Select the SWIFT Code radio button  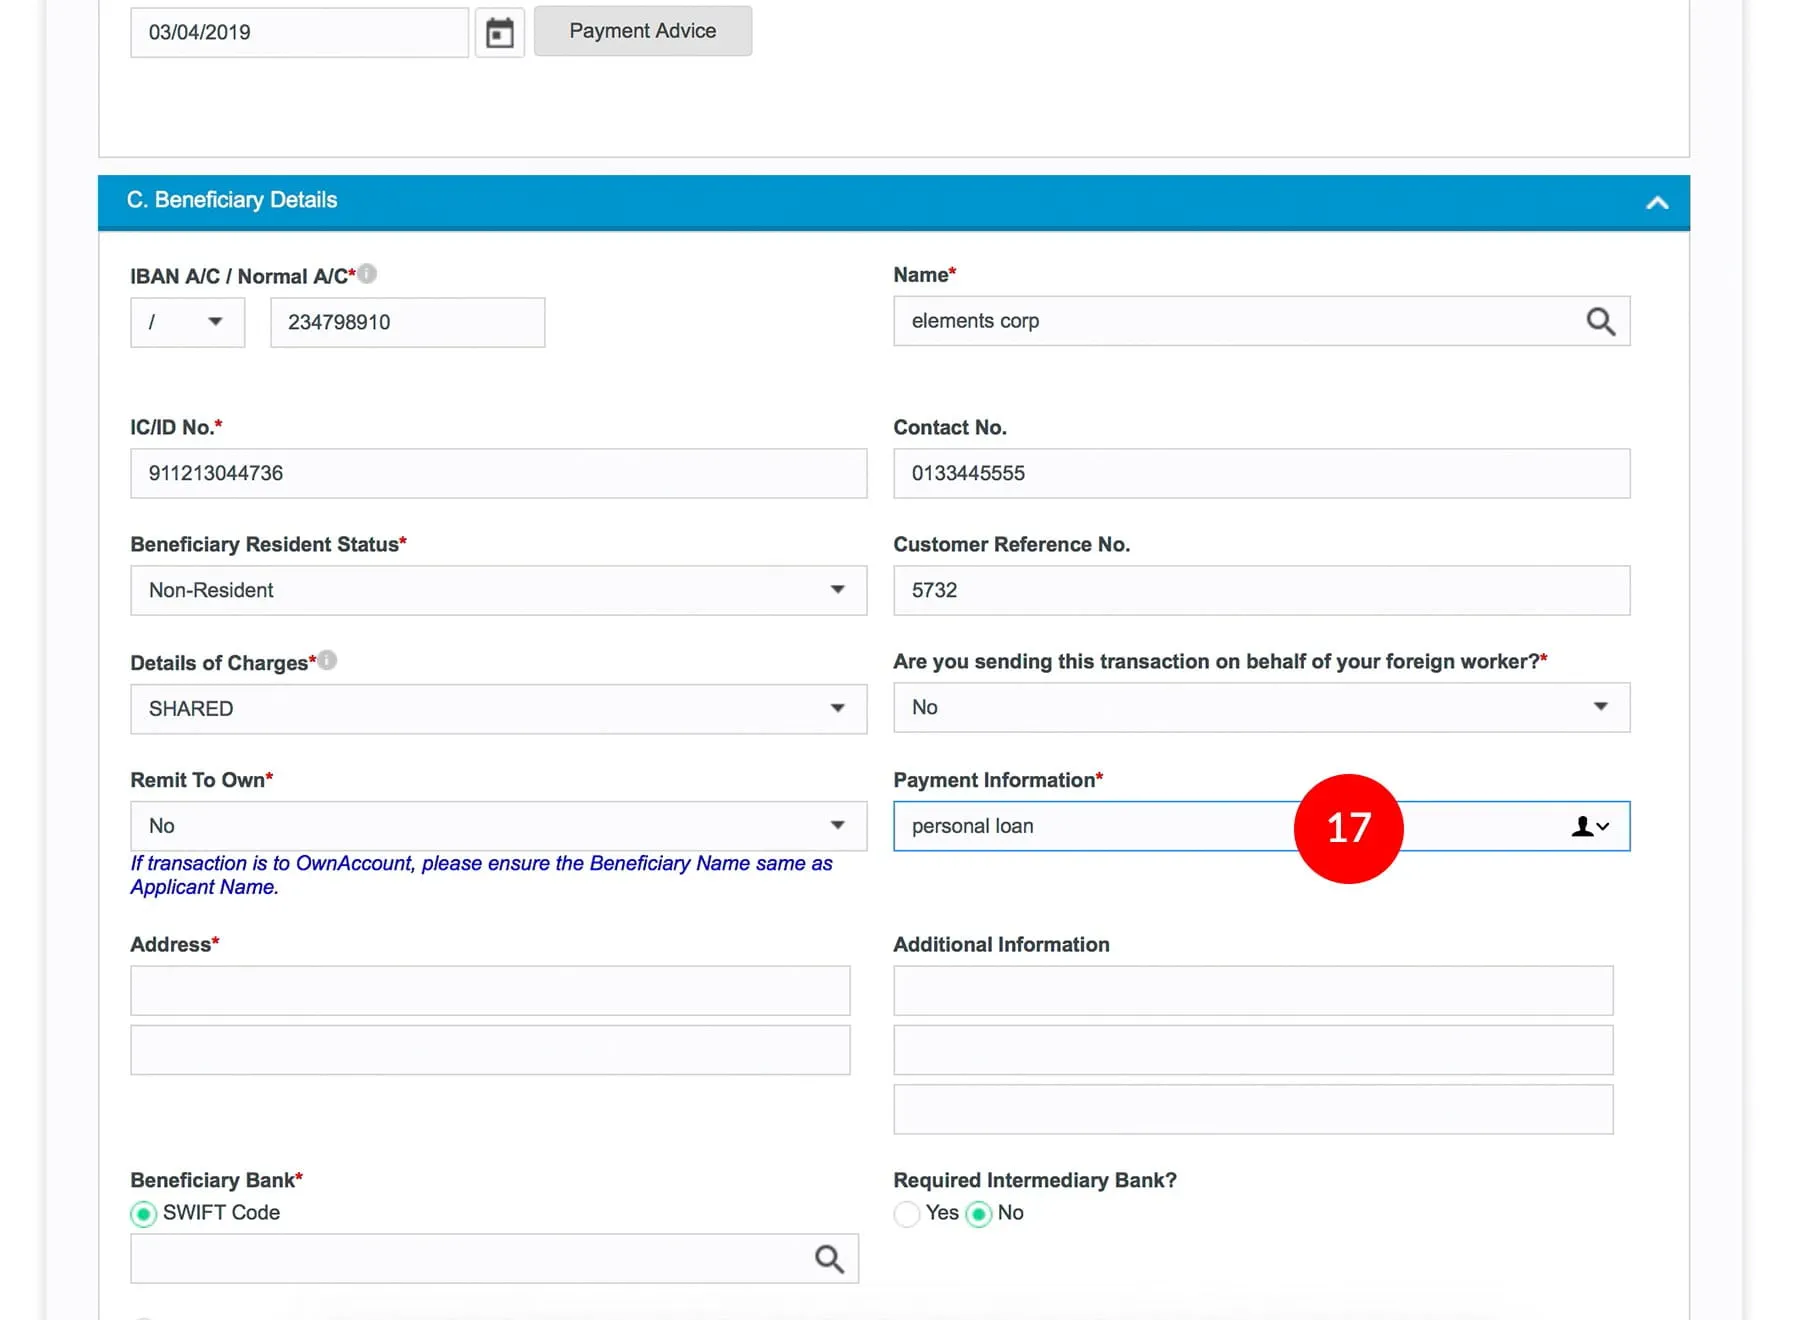(144, 1213)
